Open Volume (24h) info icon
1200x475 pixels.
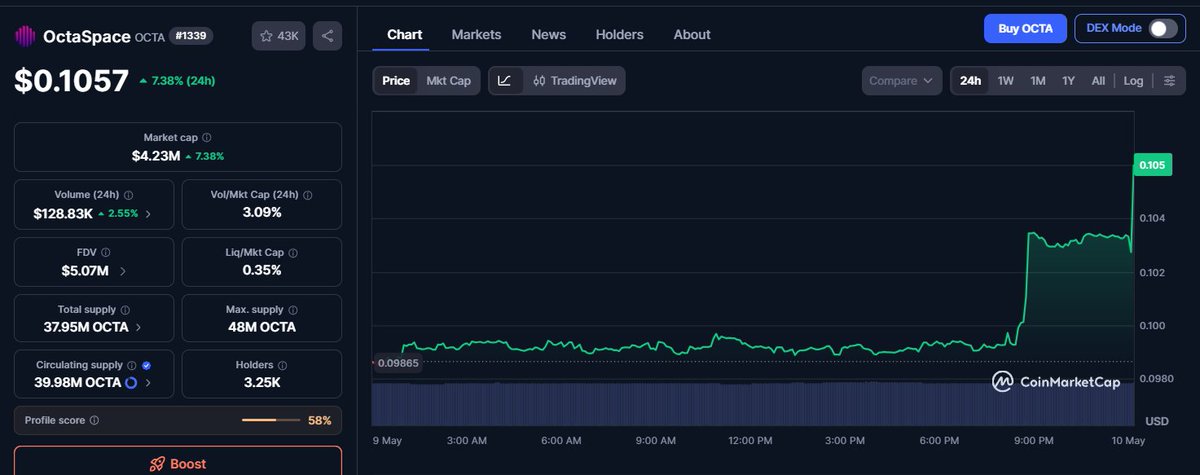pyautogui.click(x=129, y=195)
